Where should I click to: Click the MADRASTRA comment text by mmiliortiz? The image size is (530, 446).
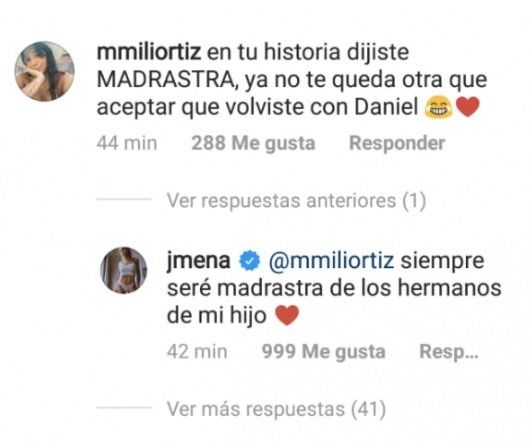click(x=292, y=80)
